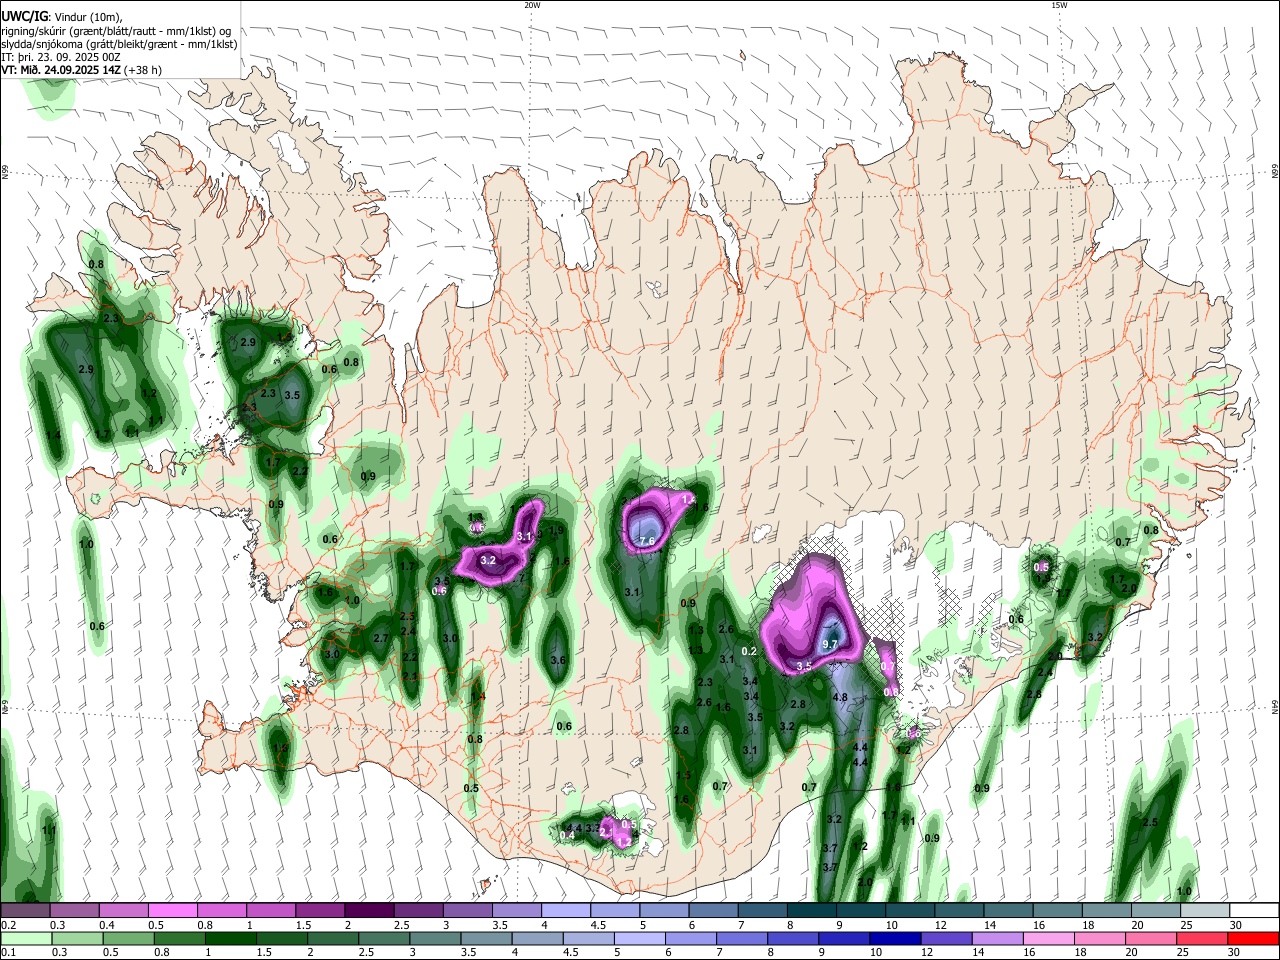Click the "IT: þri. 23. 09. 2025 00Z" line
The width and height of the screenshot is (1280, 960).
pos(60,57)
